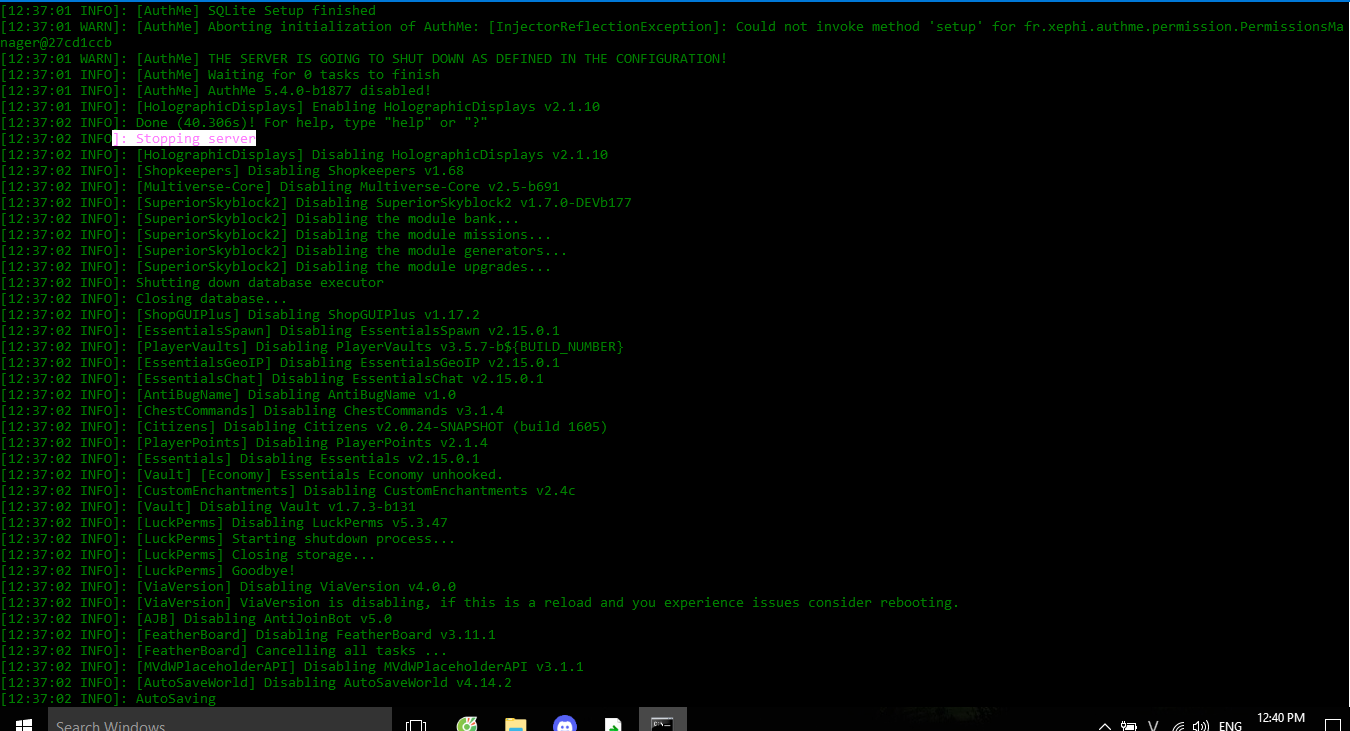The height and width of the screenshot is (731, 1350).
Task: Click 'Enabling HolographicDisplays v2.1.10' line
Action: 299,107
